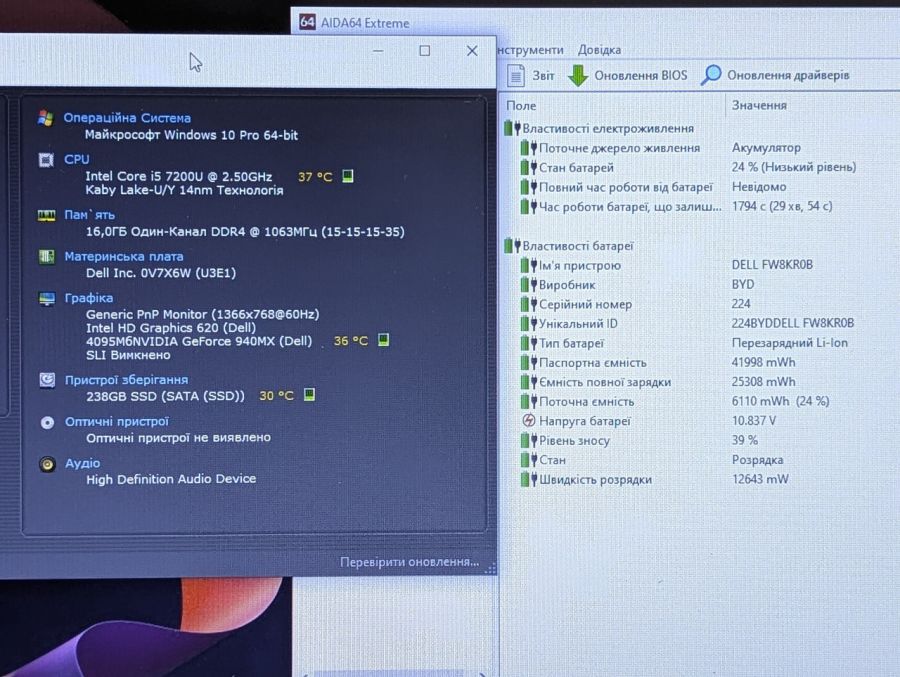900x677 pixels.
Task: Click the magnifier driver update icon
Action: pyautogui.click(x=711, y=75)
